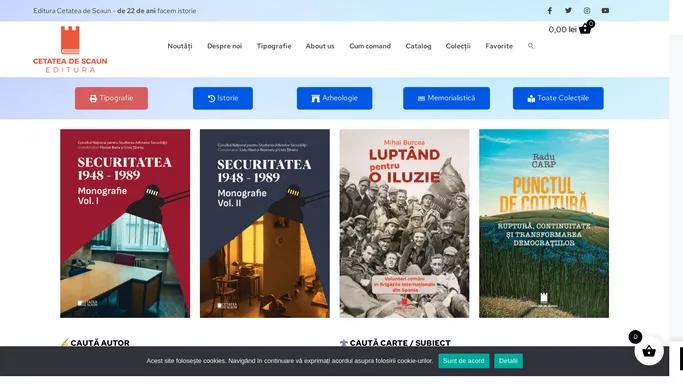
Task: Click the Cetatea de Scaun logo
Action: [70, 49]
